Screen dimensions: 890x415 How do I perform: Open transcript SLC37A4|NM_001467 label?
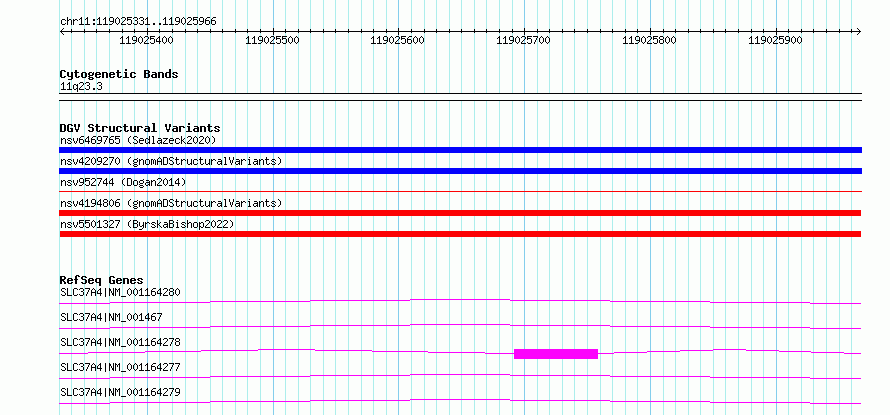(x=111, y=317)
